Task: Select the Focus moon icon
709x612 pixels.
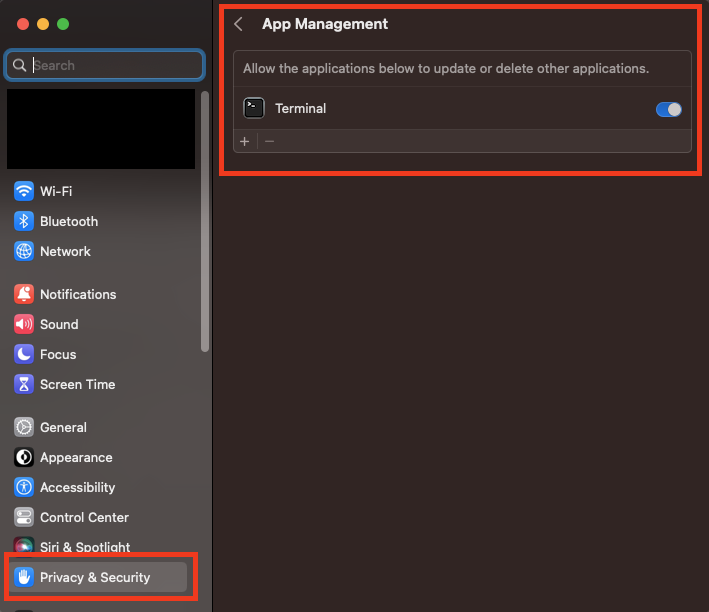Action: click(24, 354)
